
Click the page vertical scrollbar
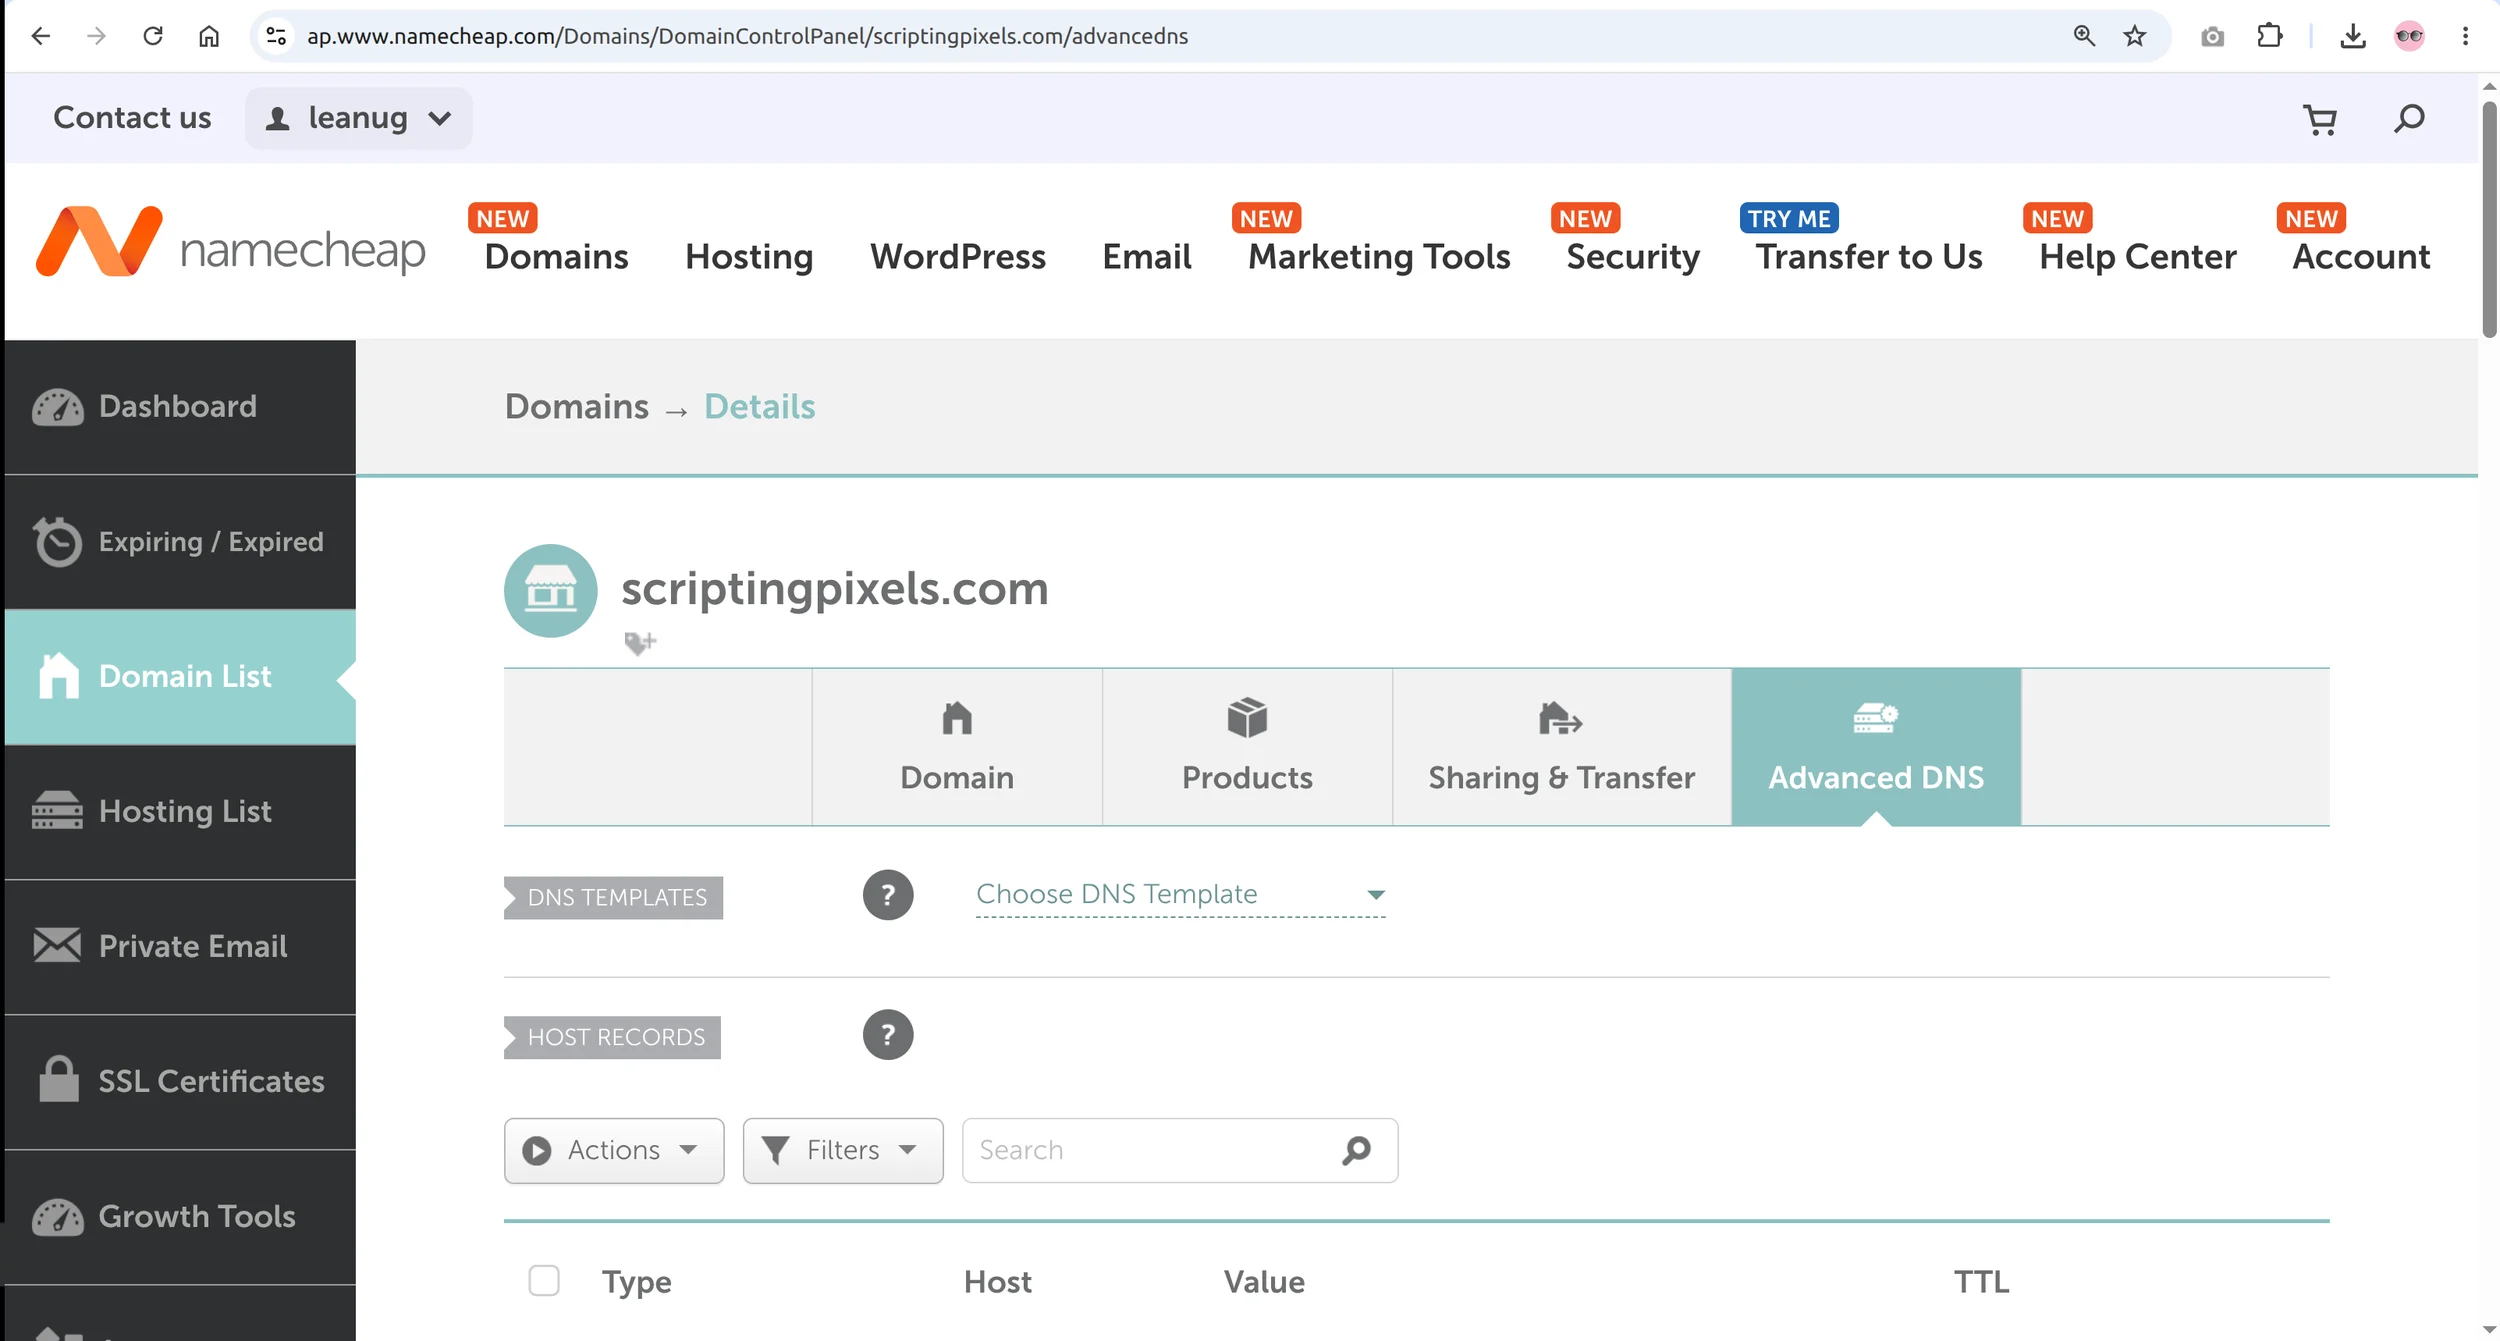click(2489, 220)
